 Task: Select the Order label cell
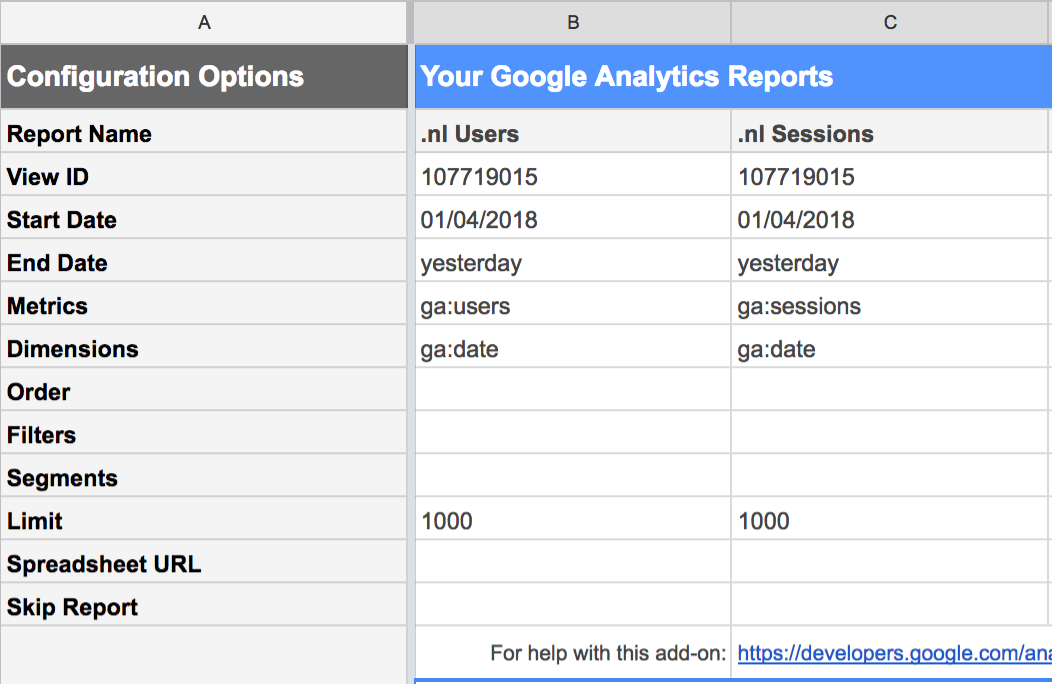pos(204,390)
